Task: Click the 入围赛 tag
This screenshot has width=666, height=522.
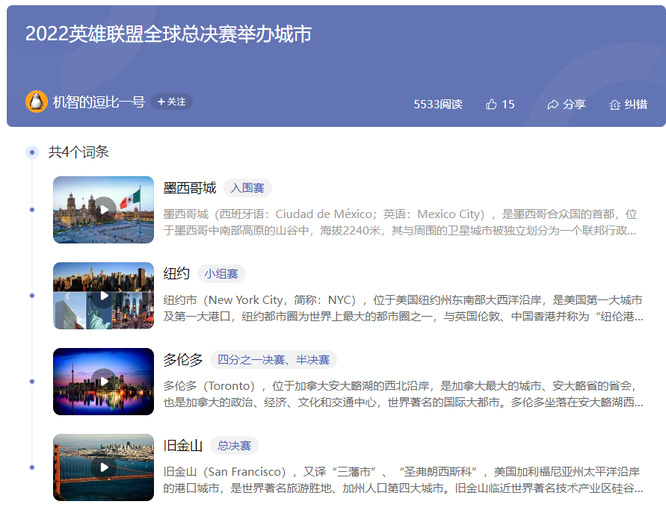Action: tap(247, 188)
